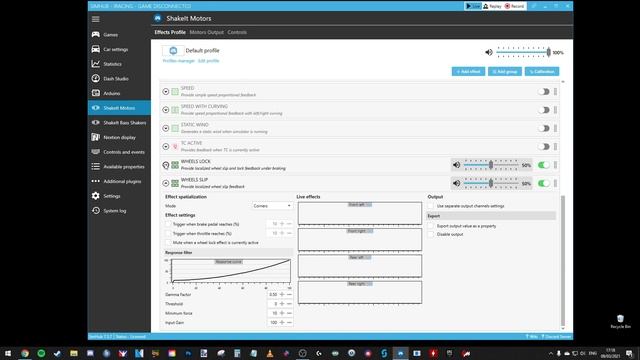
Task: Adjust the global 100% volume slider
Action: coord(524,52)
